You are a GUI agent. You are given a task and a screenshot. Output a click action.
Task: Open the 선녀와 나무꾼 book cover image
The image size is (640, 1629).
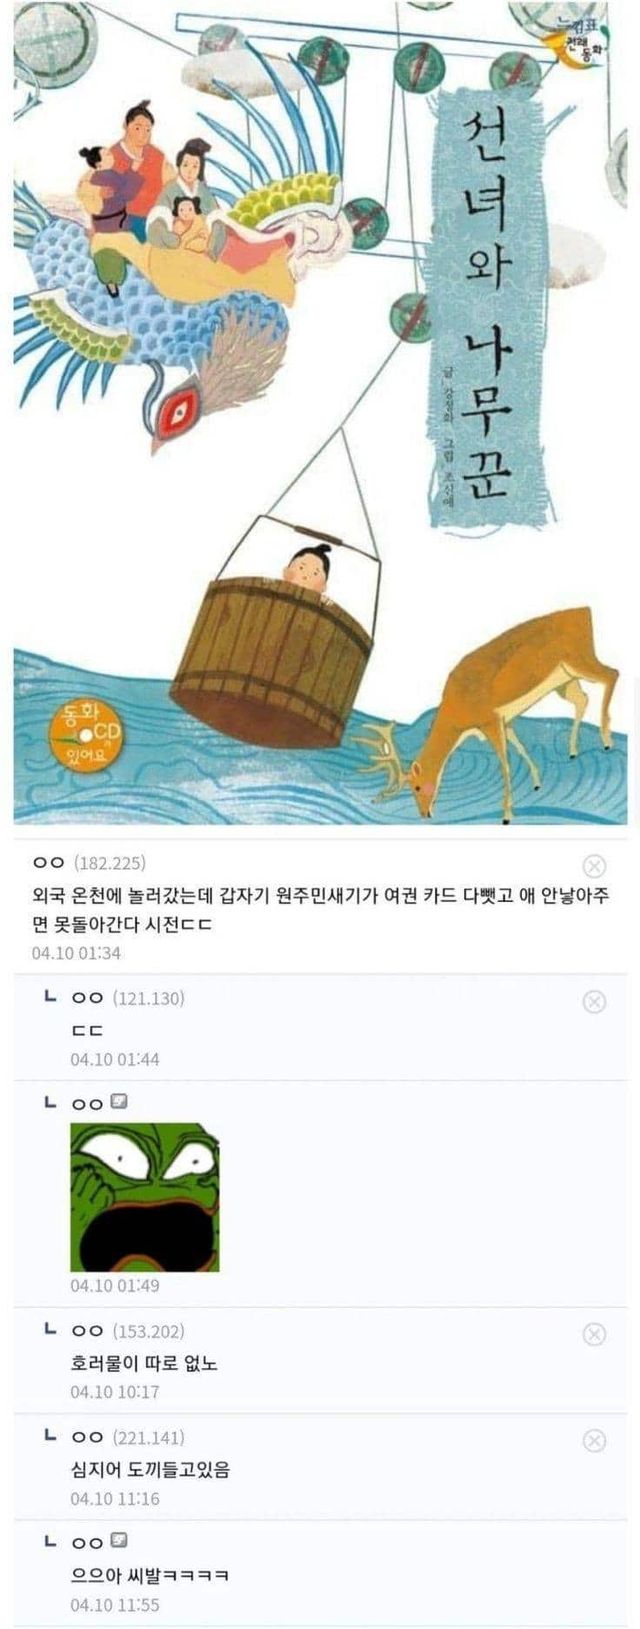point(320,410)
